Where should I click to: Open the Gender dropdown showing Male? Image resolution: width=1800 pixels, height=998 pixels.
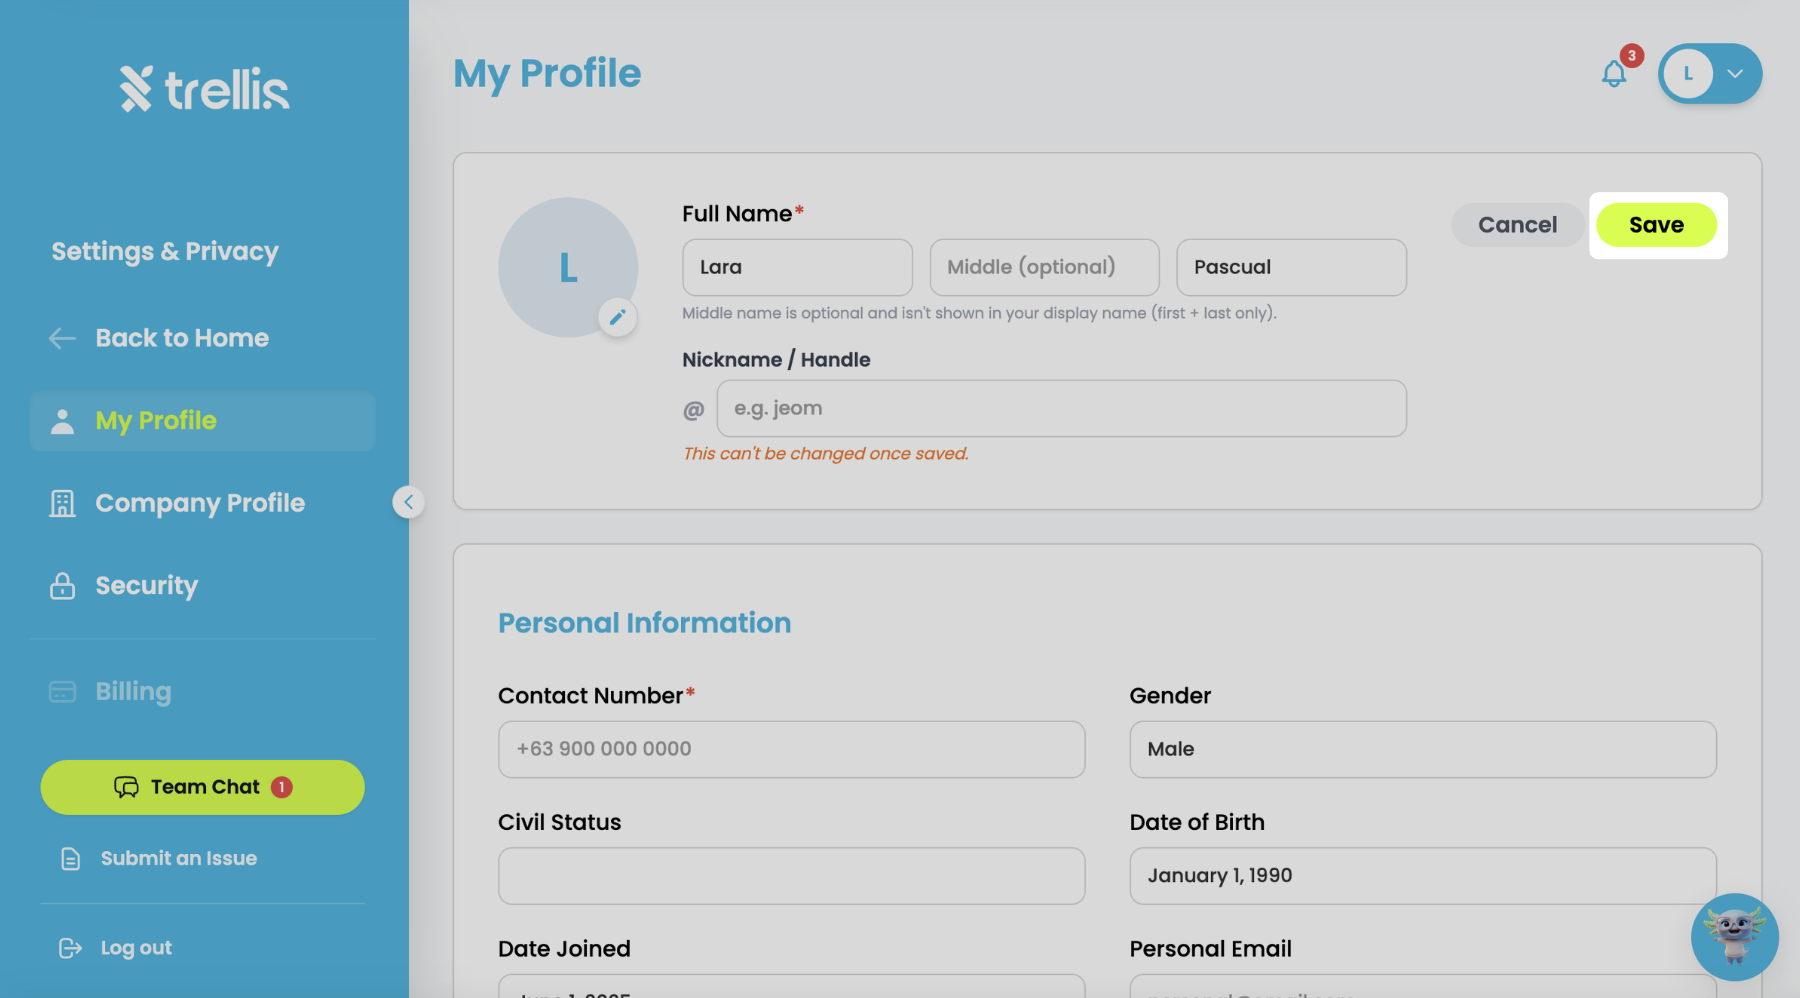1423,749
